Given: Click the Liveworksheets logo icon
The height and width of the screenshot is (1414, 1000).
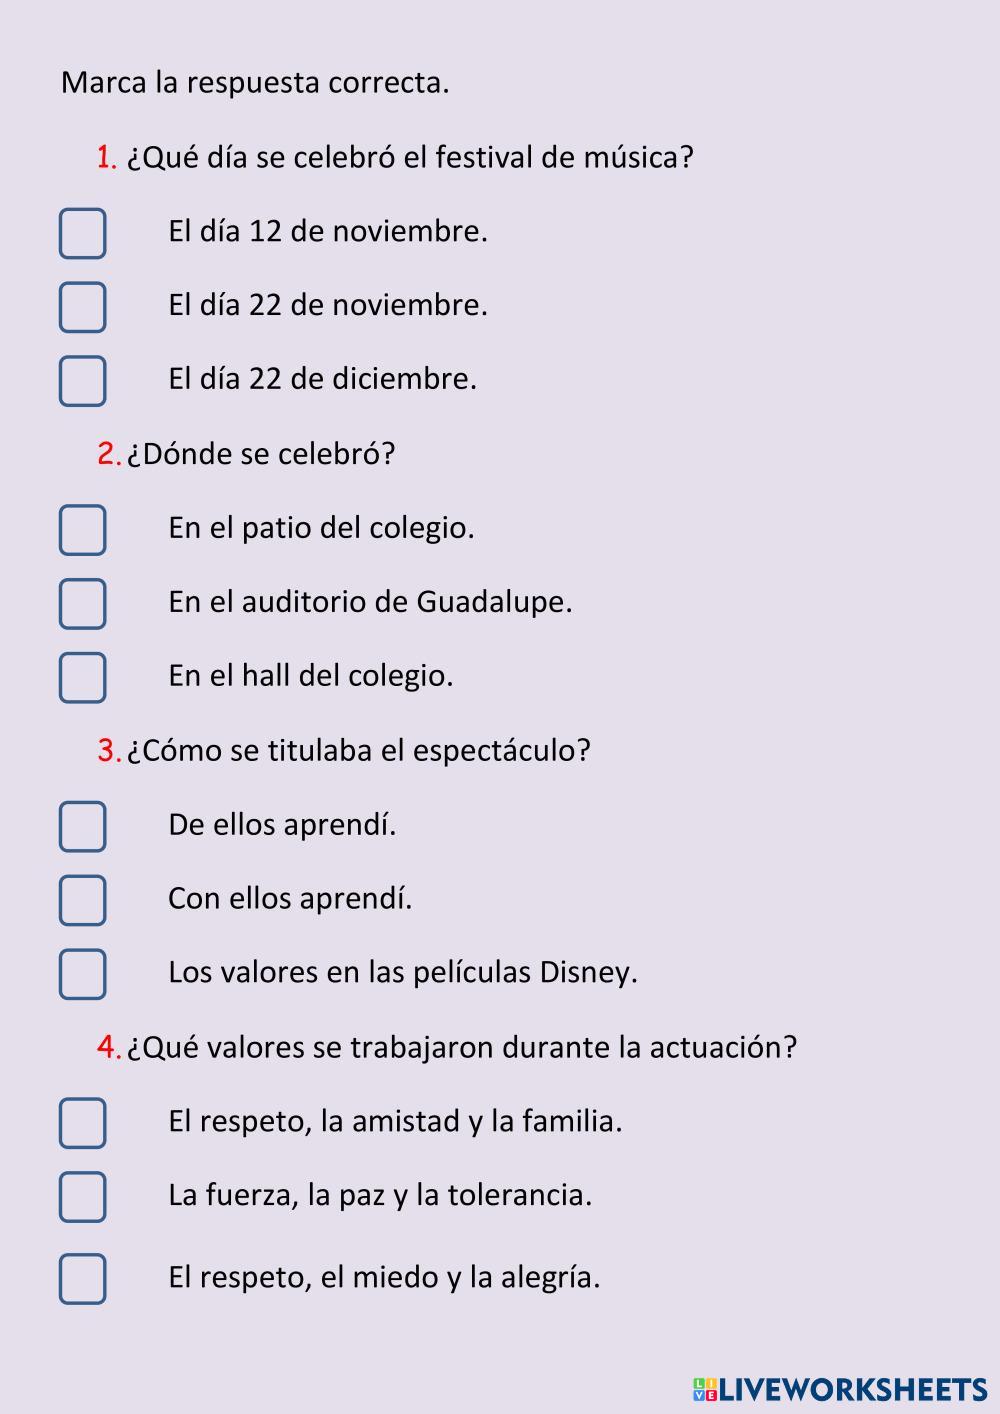Looking at the screenshot, I should click(x=705, y=1390).
